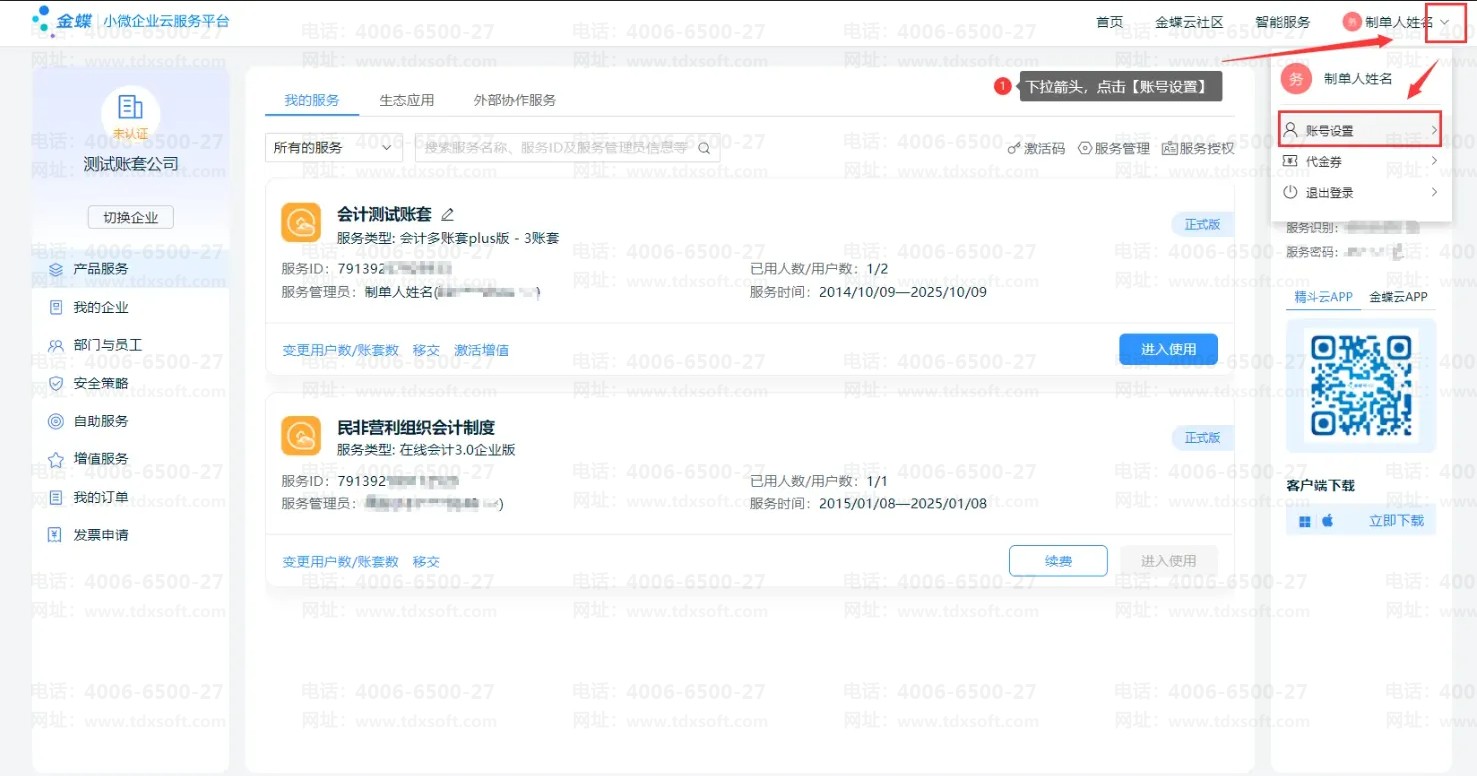Screen dimensions: 1477x776
Task: Click the 退出登录 power icon
Action: [1290, 192]
